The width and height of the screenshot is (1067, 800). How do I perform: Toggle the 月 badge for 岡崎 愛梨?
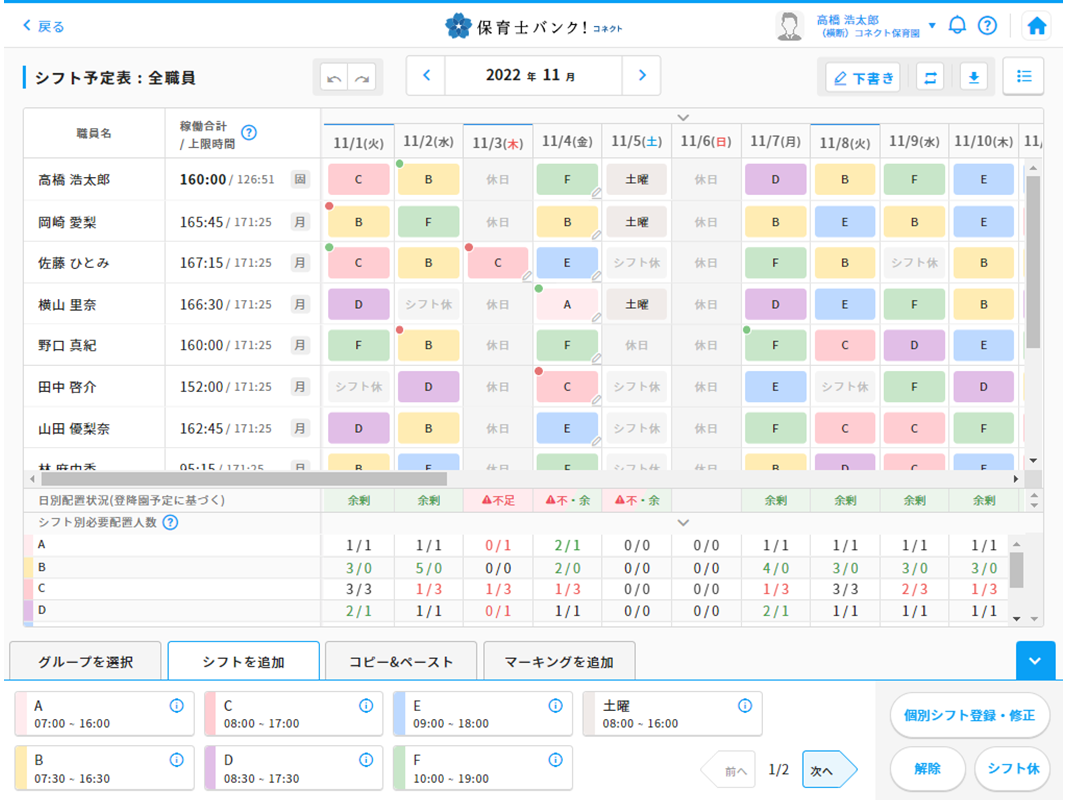tap(299, 221)
